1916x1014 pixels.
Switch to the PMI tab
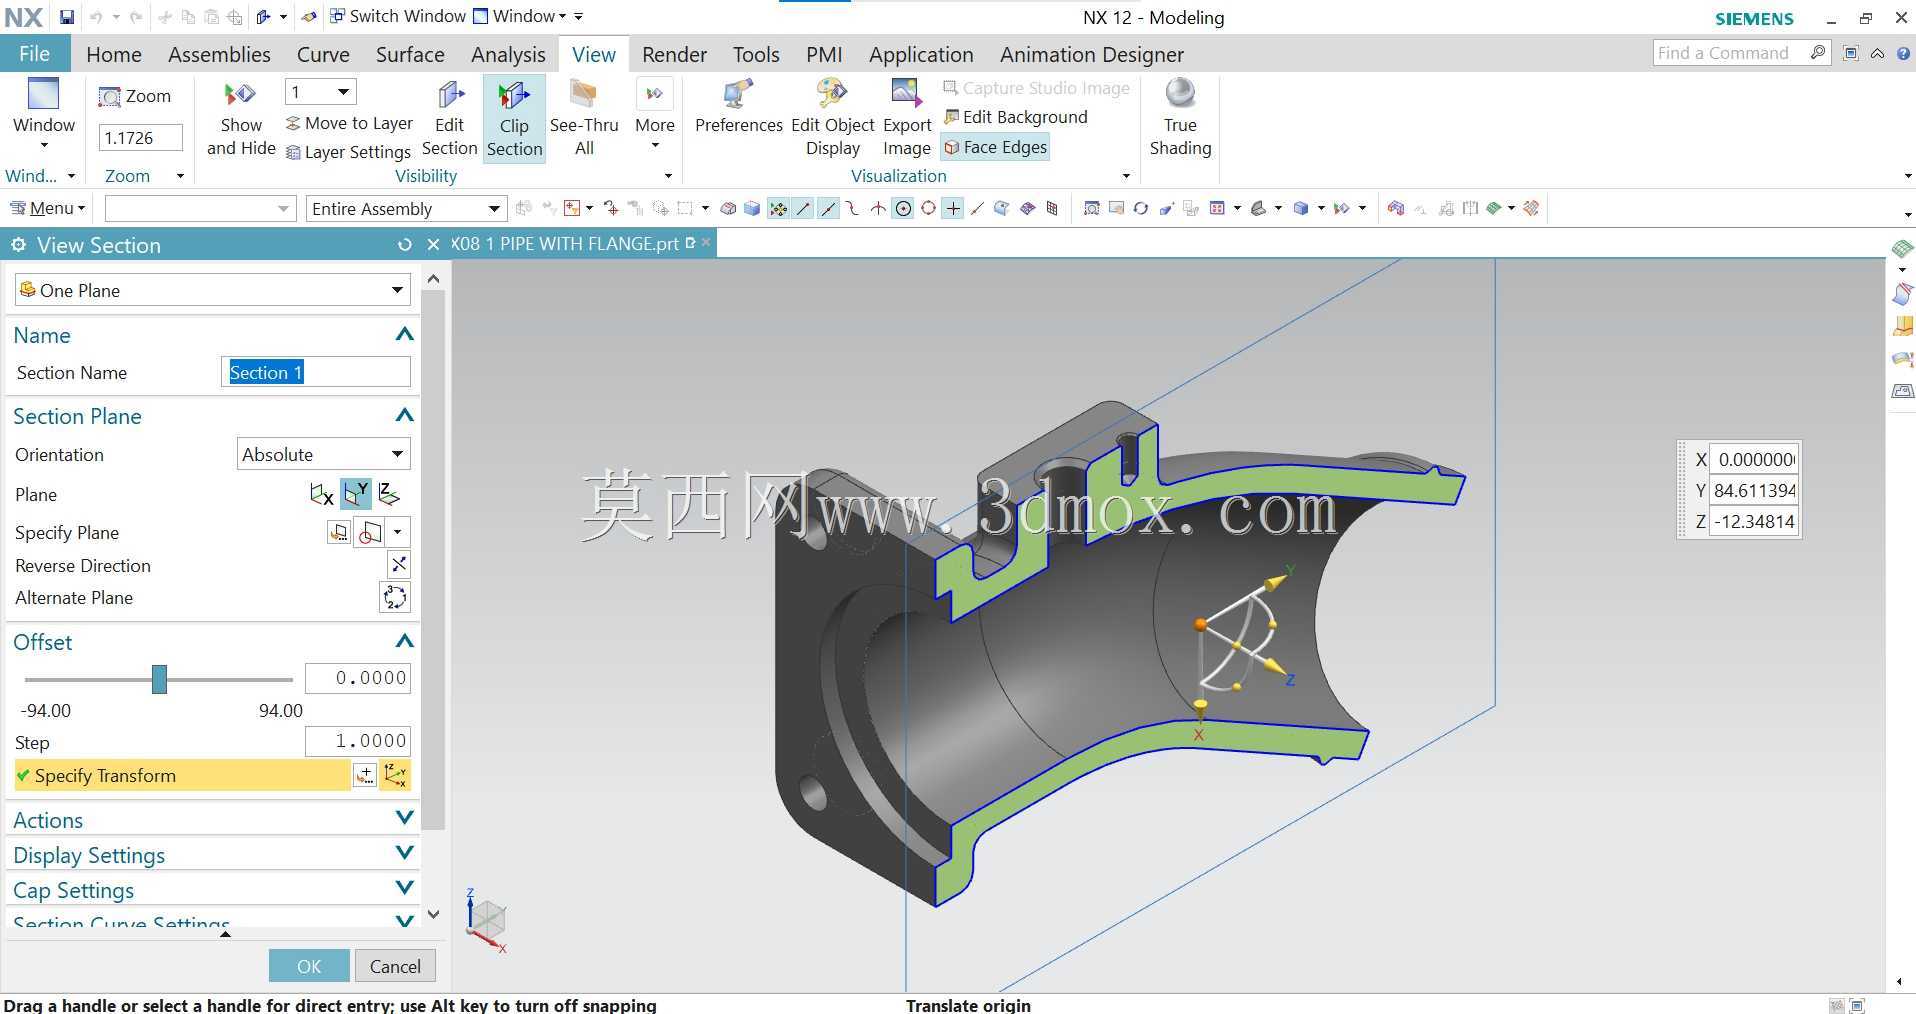[x=824, y=54]
